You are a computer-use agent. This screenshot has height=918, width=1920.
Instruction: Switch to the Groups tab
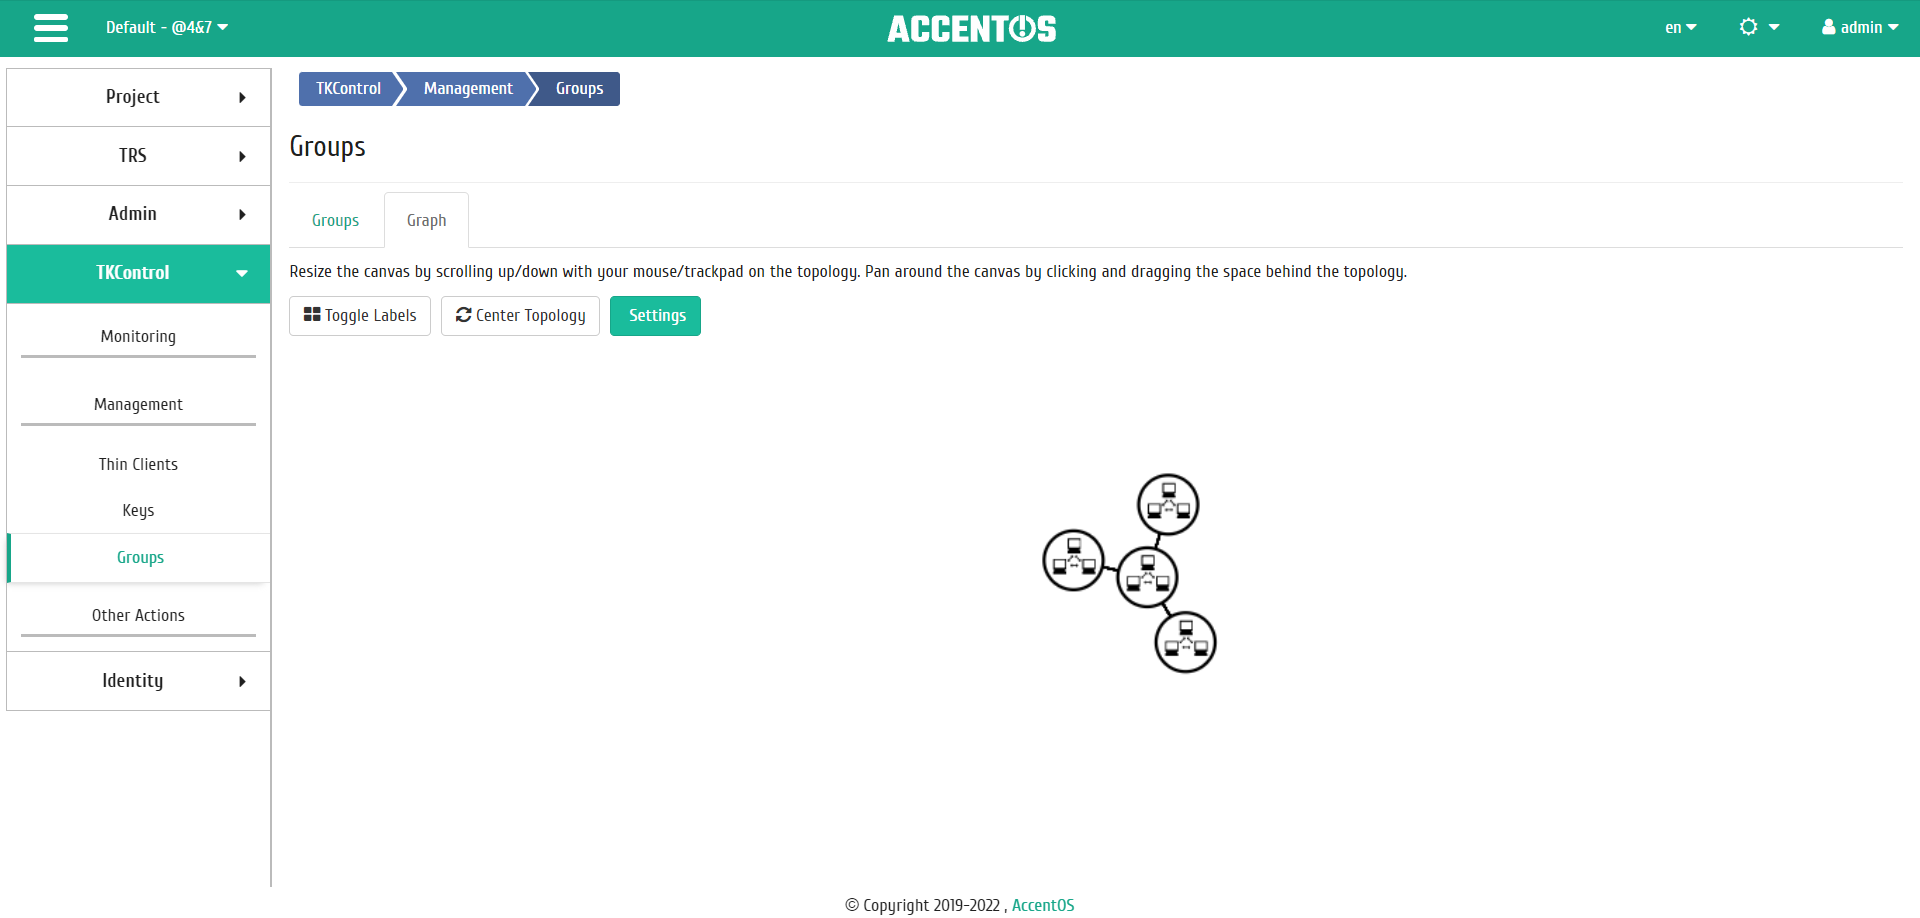[x=335, y=221]
